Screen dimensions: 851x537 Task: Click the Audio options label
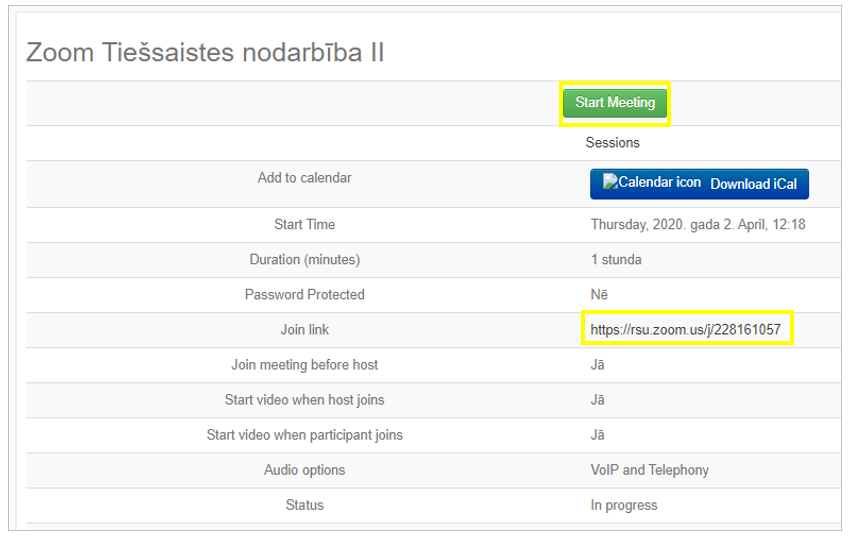(x=304, y=470)
